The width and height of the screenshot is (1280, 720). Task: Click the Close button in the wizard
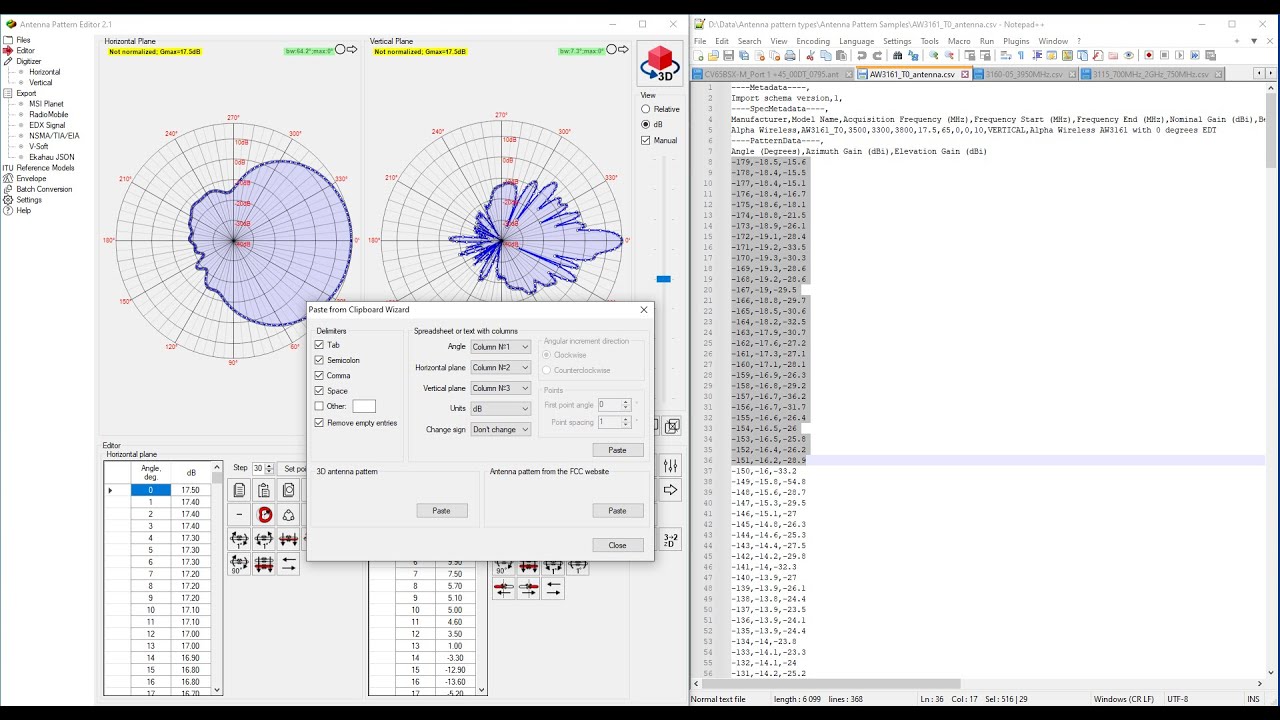pos(617,545)
